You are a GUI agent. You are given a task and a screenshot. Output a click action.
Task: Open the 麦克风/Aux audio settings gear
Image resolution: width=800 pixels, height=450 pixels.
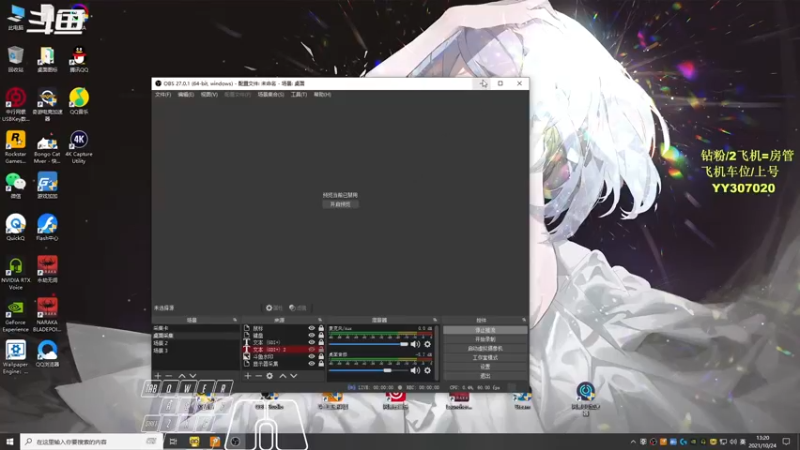click(x=428, y=344)
